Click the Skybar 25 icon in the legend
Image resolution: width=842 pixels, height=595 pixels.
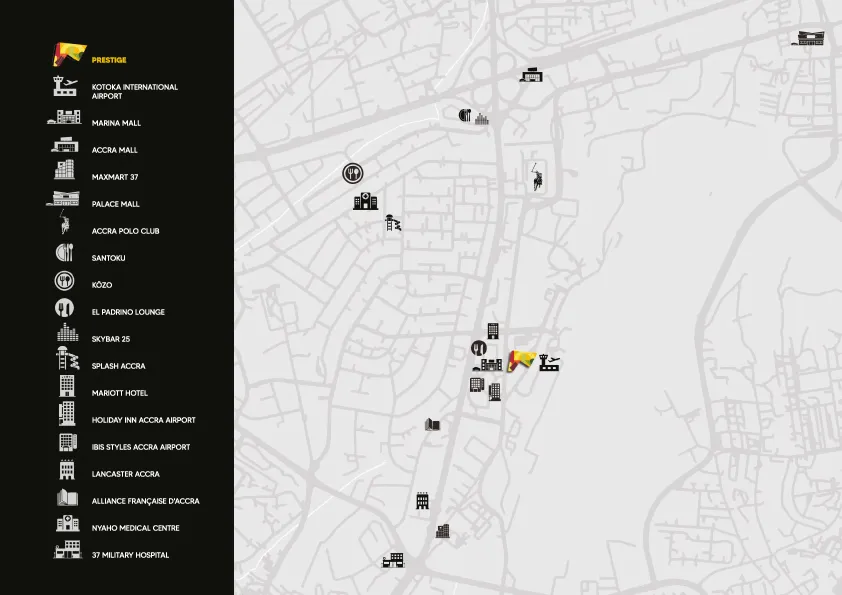68,332
